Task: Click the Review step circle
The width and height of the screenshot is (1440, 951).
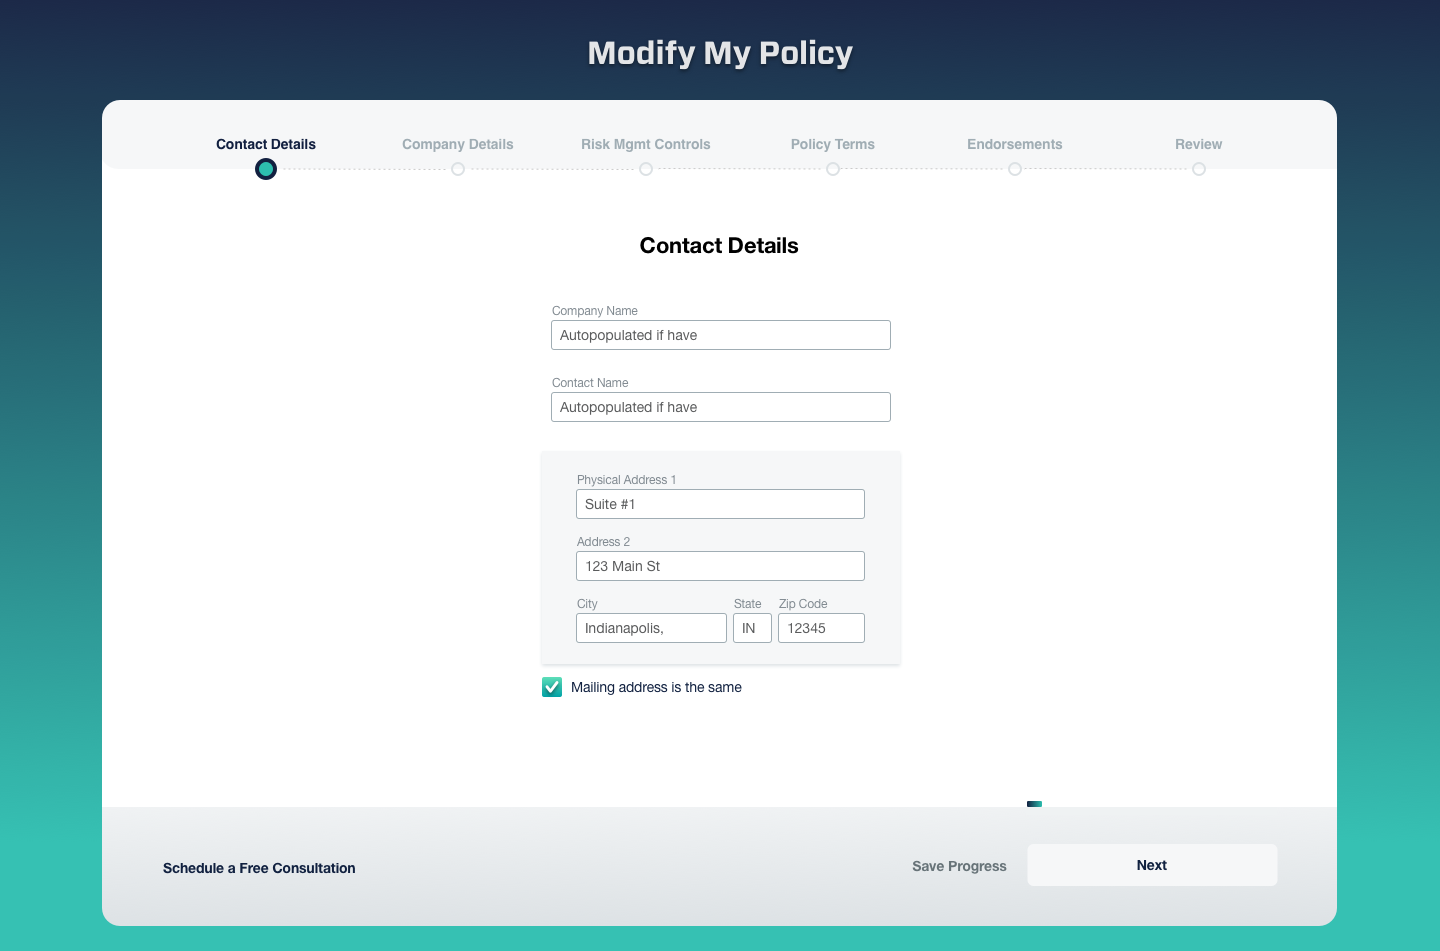Action: coord(1199,169)
